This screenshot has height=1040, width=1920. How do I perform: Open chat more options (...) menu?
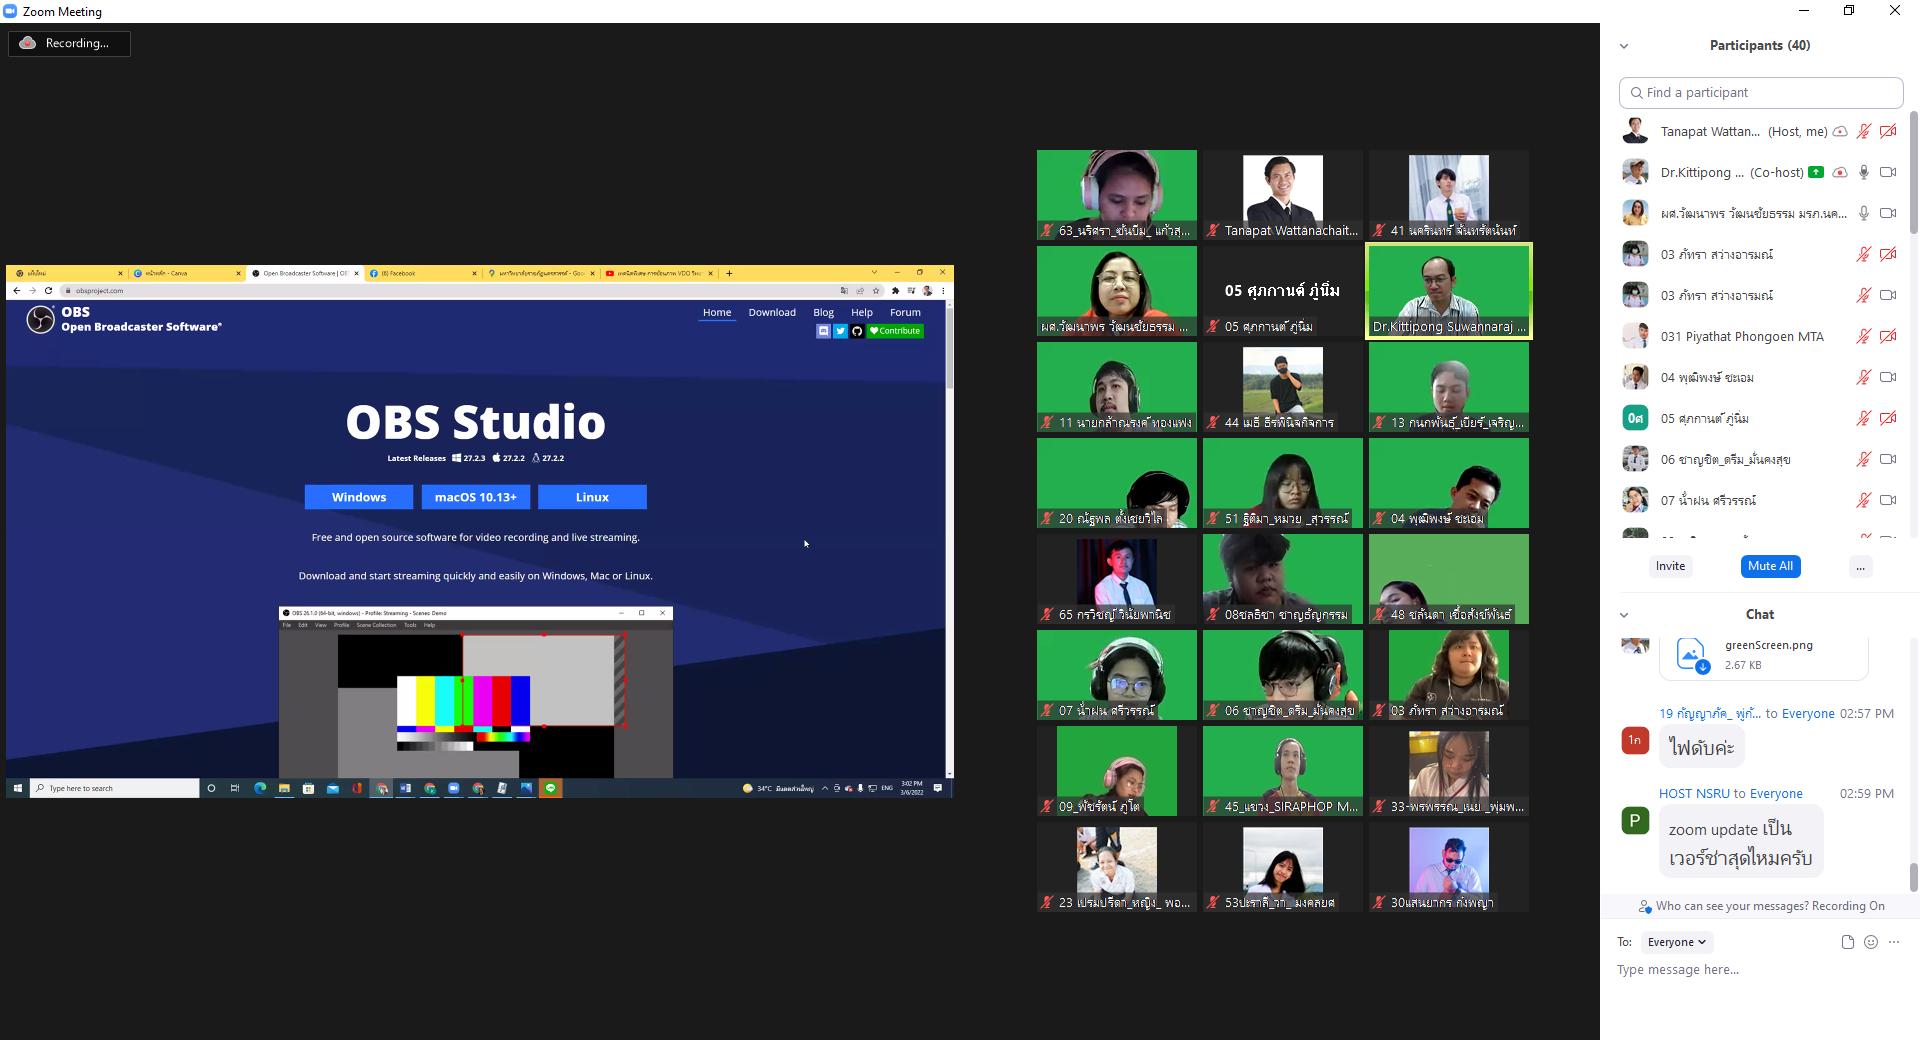[1894, 942]
